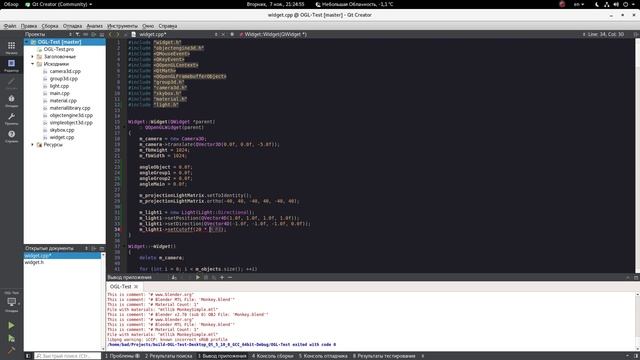
Task: Run the project with the green play button
Action: coord(11,325)
